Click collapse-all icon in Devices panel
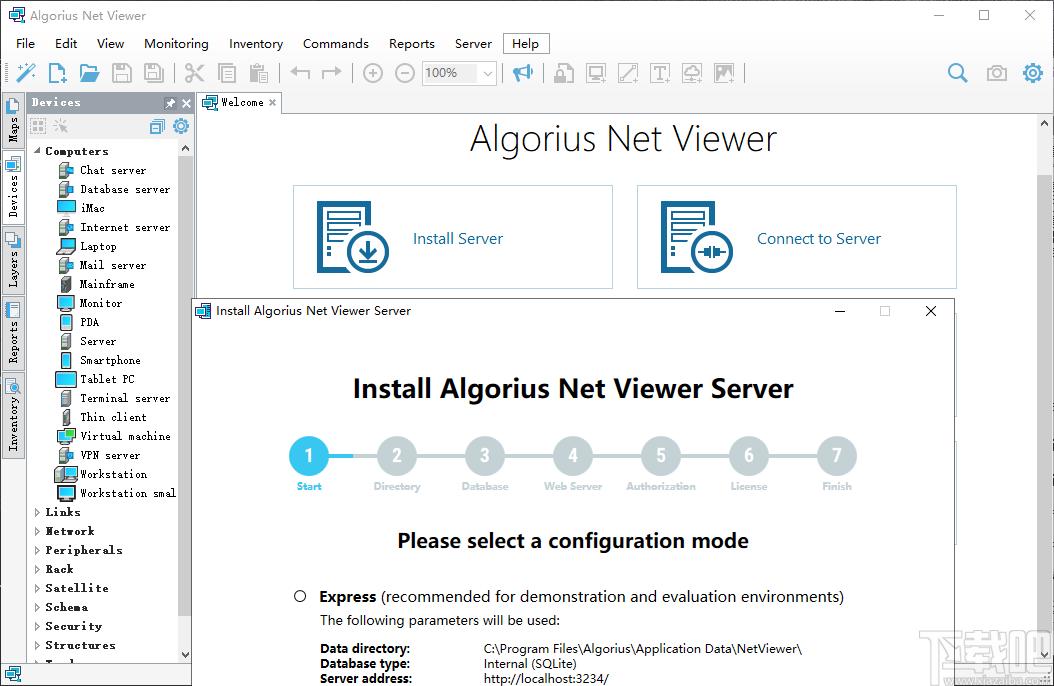Screen dimensions: 1054x686 [x=157, y=126]
